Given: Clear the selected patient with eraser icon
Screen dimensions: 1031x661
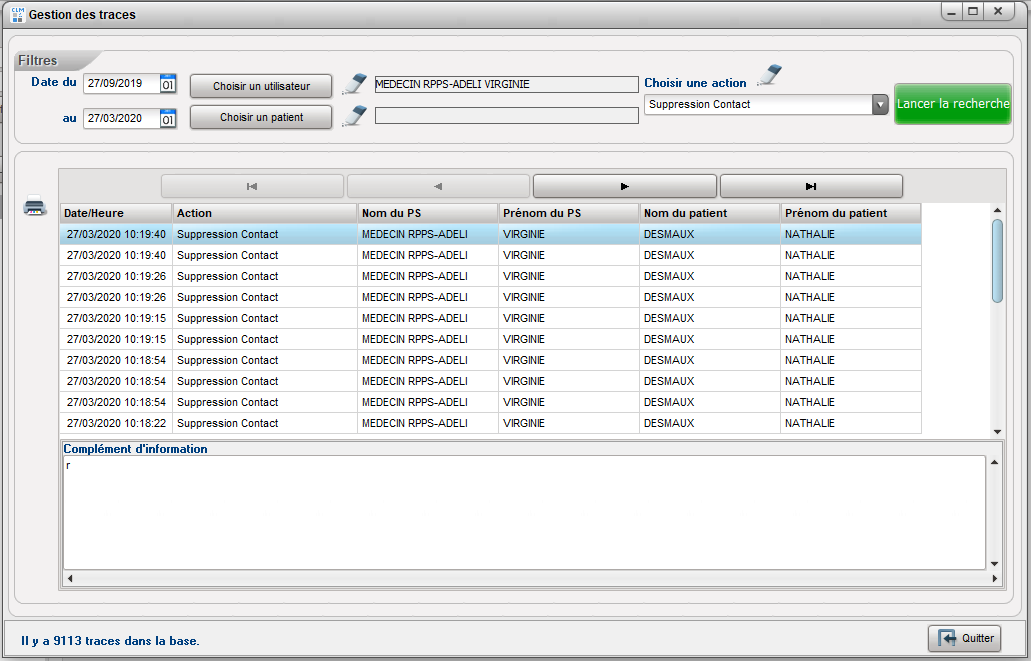Looking at the screenshot, I should (x=354, y=116).
